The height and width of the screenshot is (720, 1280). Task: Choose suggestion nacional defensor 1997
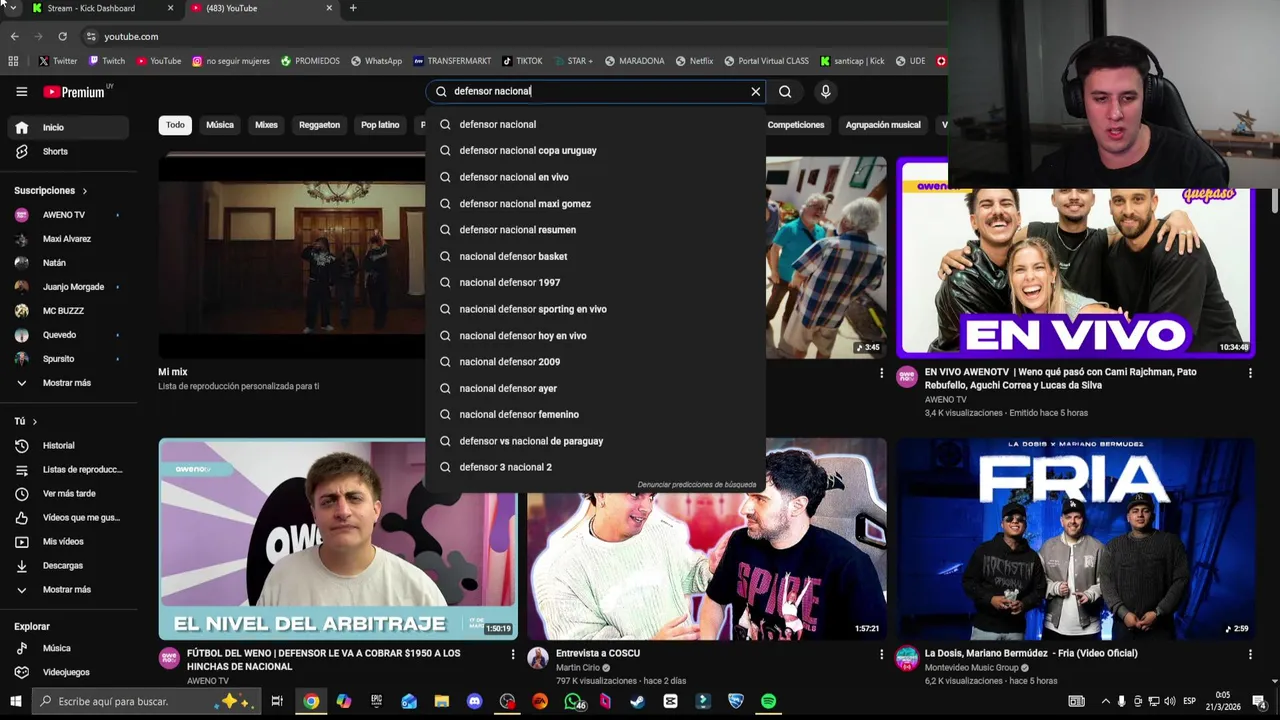(x=596, y=283)
